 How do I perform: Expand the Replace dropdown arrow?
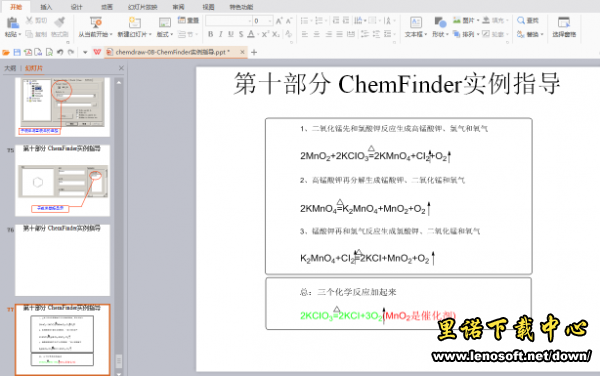542,34
